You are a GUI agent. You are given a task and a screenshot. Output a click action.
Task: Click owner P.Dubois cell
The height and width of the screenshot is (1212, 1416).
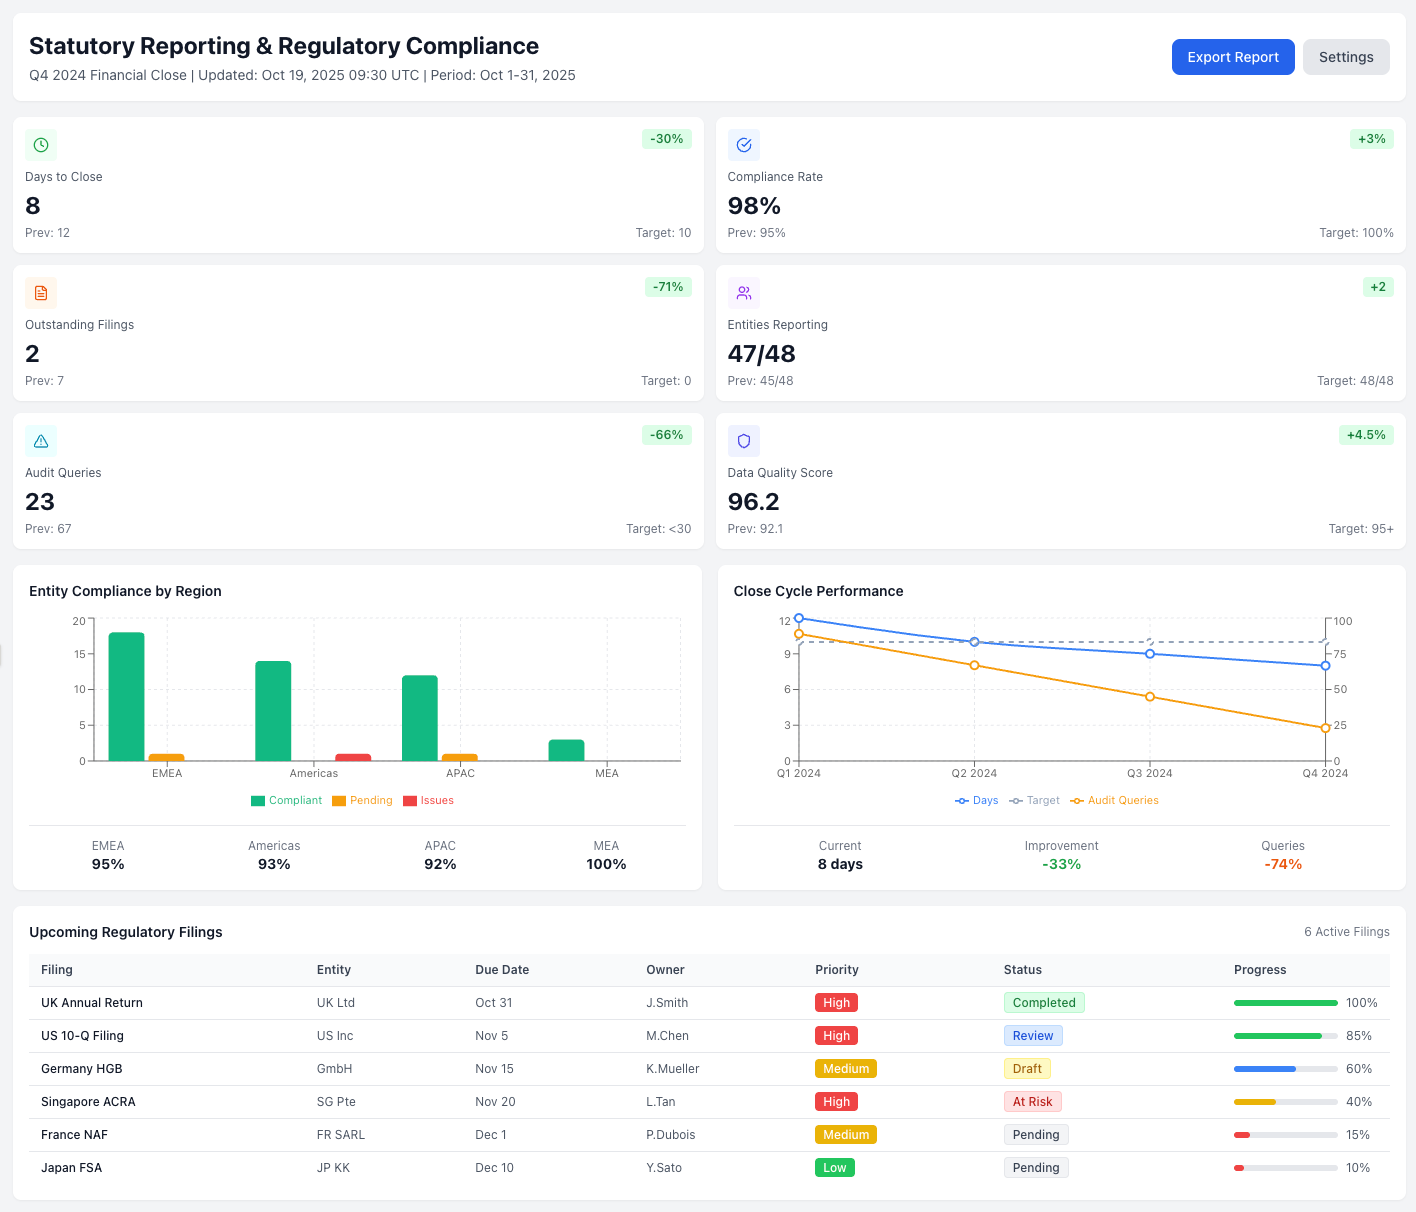point(671,1135)
